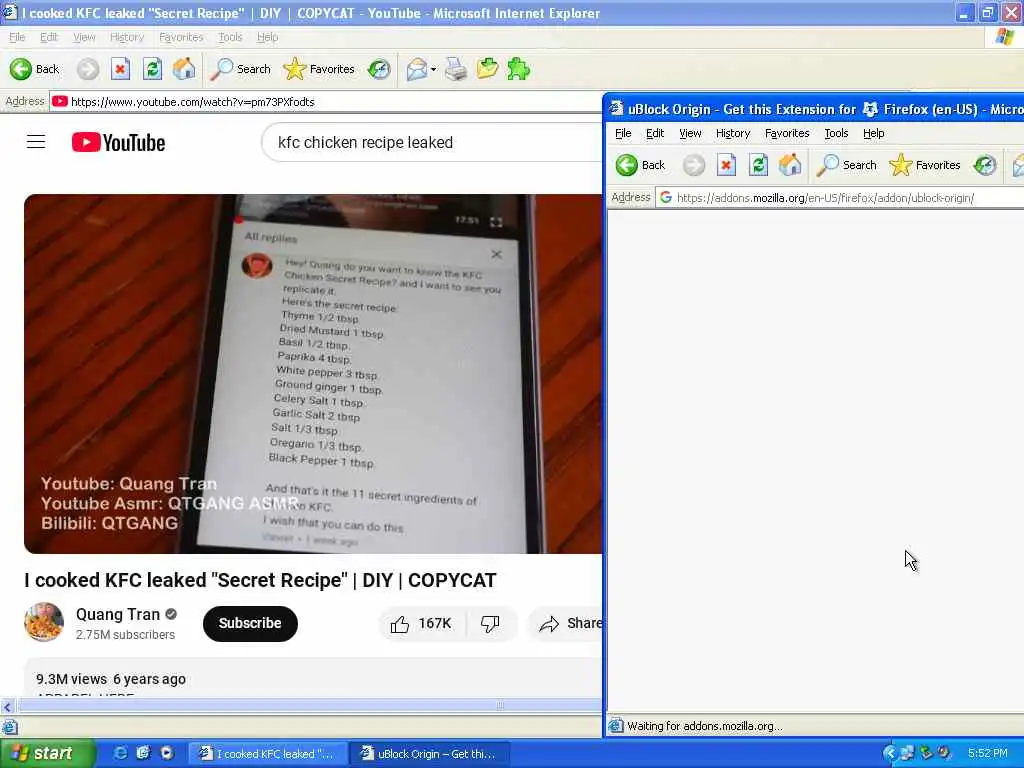The width and height of the screenshot is (1024, 768).
Task: Open Quang Tran channel name link
Action: tap(118, 615)
